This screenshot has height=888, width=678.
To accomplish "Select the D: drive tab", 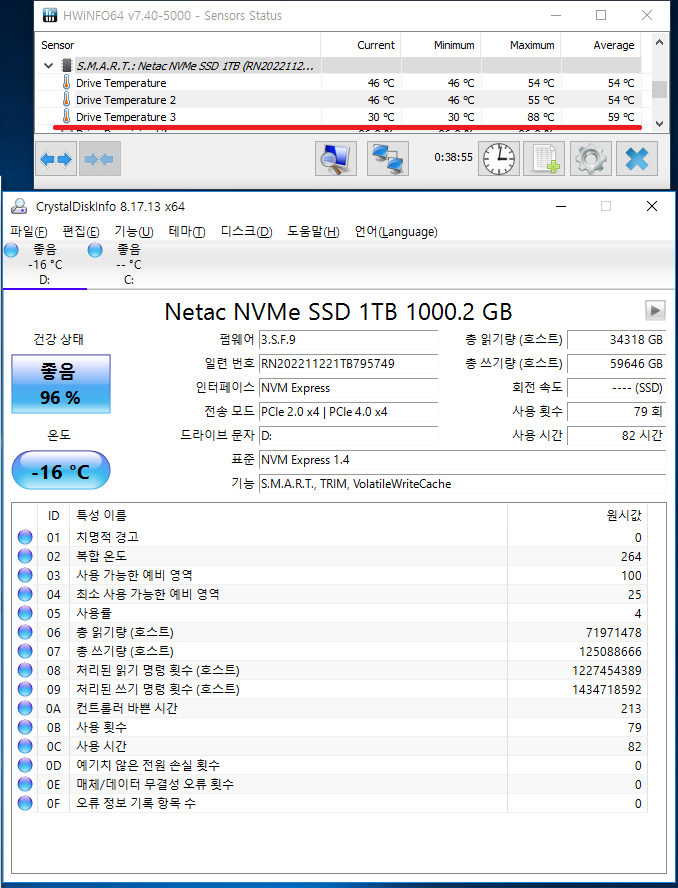I will click(x=45, y=264).
